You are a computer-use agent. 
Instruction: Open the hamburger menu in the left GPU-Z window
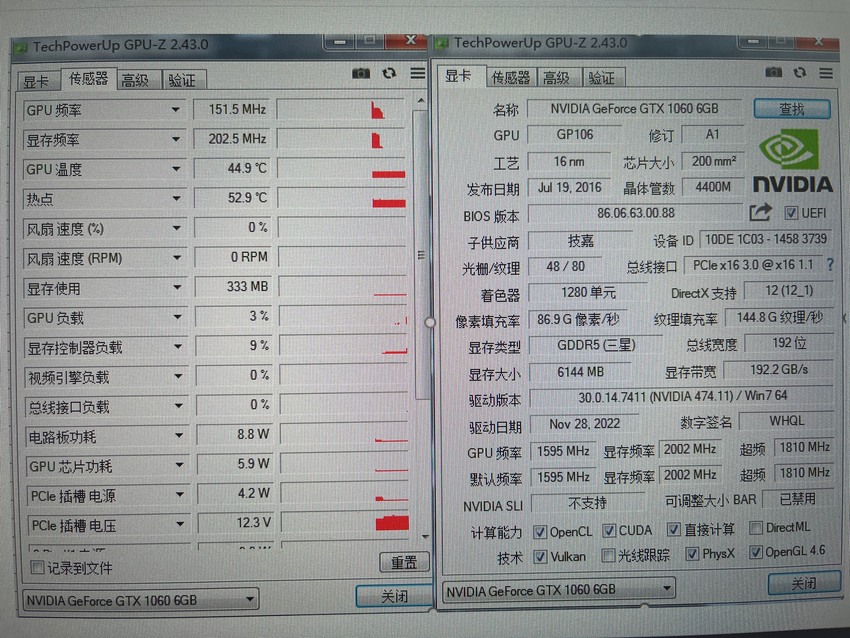(417, 73)
